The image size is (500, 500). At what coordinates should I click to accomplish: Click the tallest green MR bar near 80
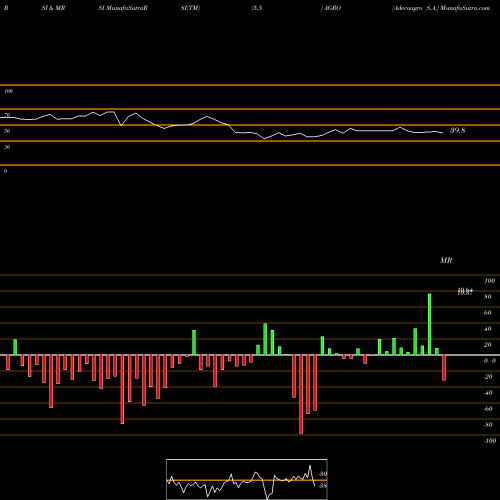point(429,324)
